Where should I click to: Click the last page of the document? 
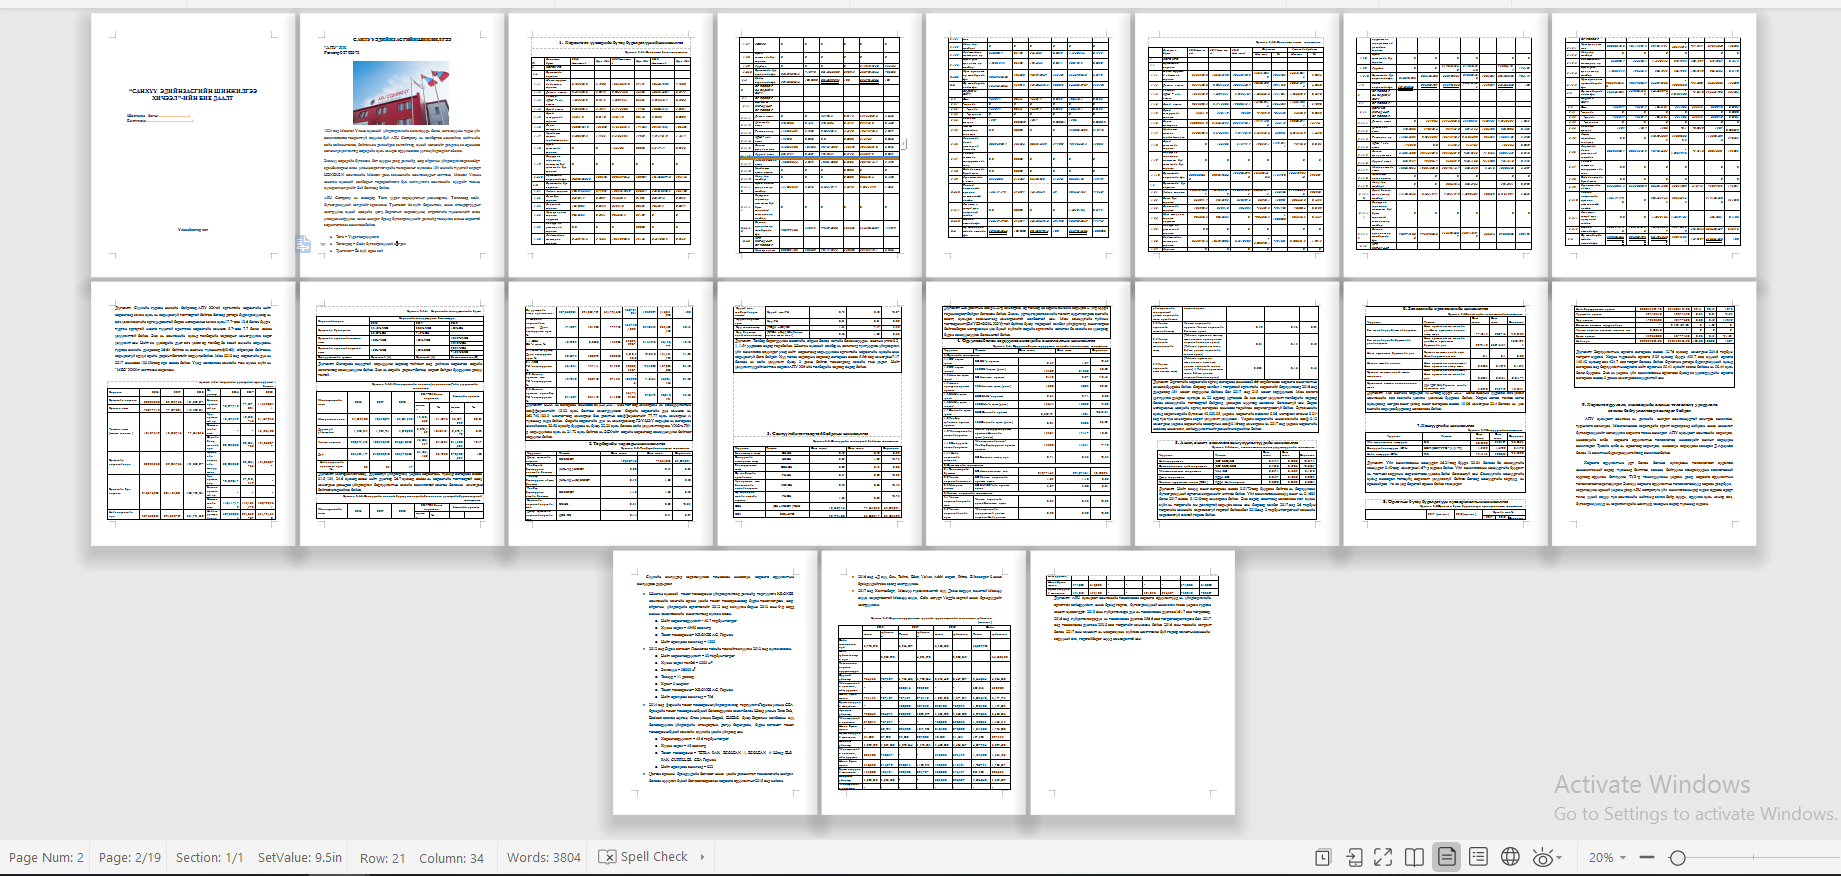tap(1132, 682)
